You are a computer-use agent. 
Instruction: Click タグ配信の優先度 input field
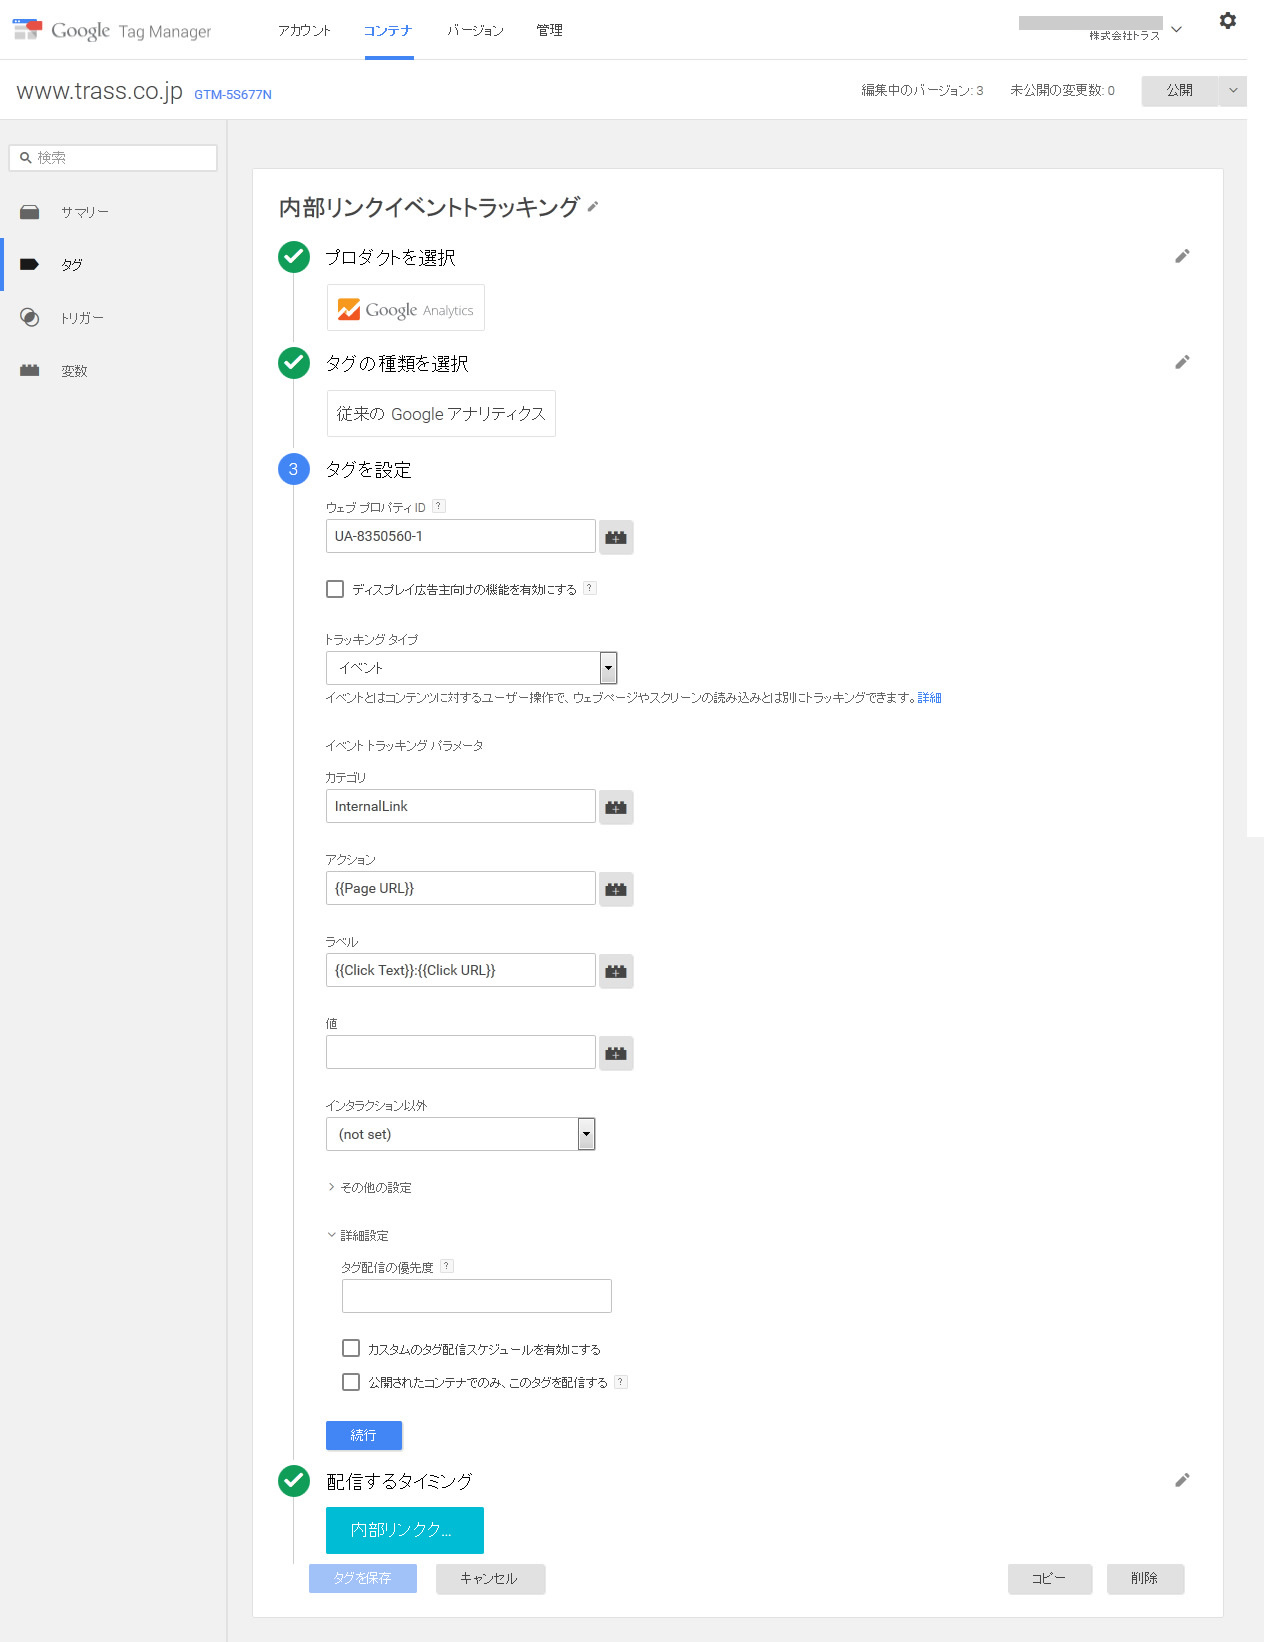(477, 1296)
